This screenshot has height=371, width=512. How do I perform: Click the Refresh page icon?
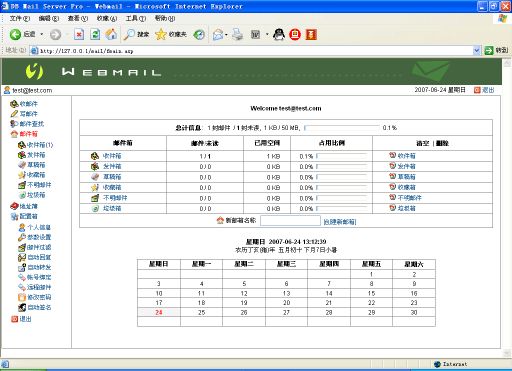(95, 34)
